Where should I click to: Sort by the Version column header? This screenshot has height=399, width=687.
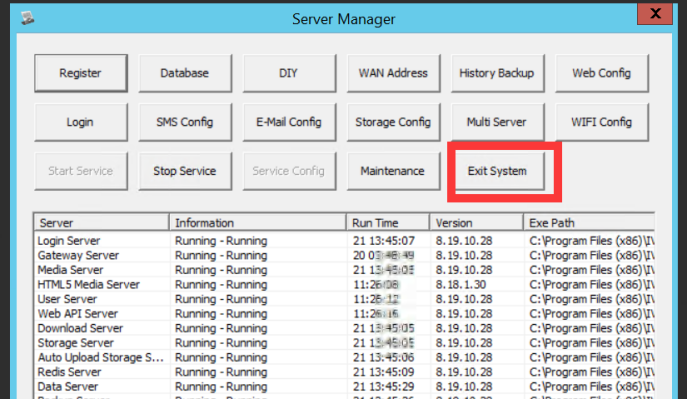(477, 223)
